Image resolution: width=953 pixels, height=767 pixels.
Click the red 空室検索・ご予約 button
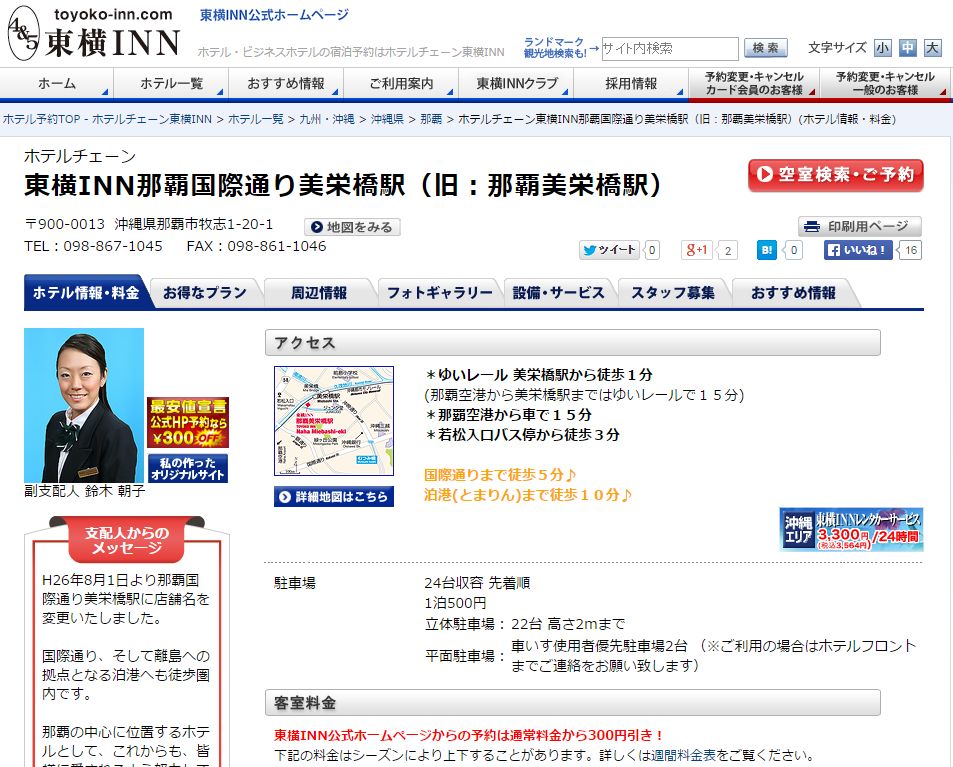(836, 175)
